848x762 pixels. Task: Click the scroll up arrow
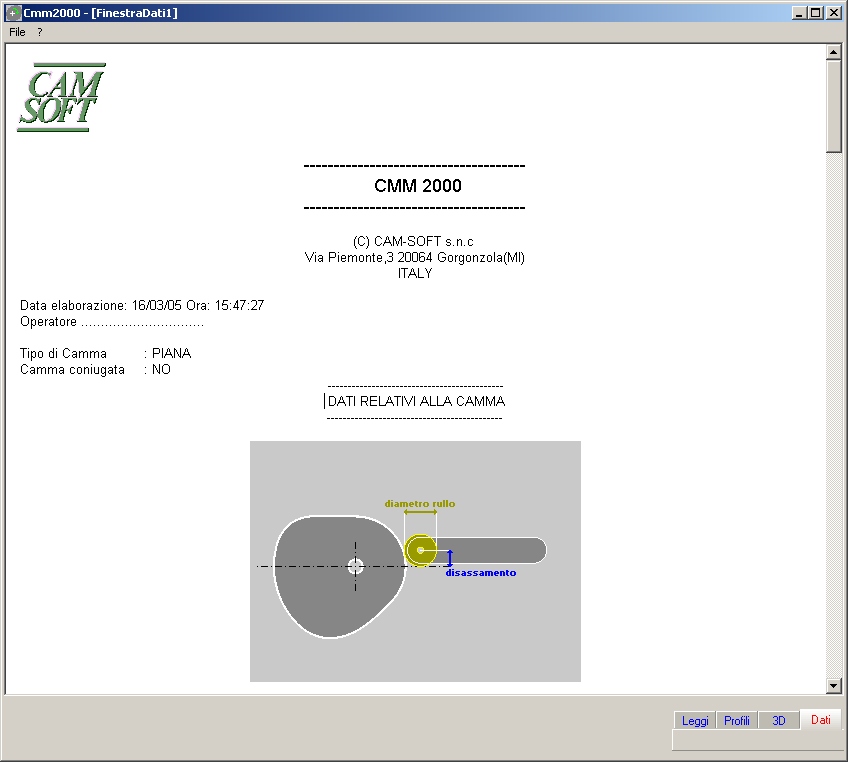click(833, 52)
